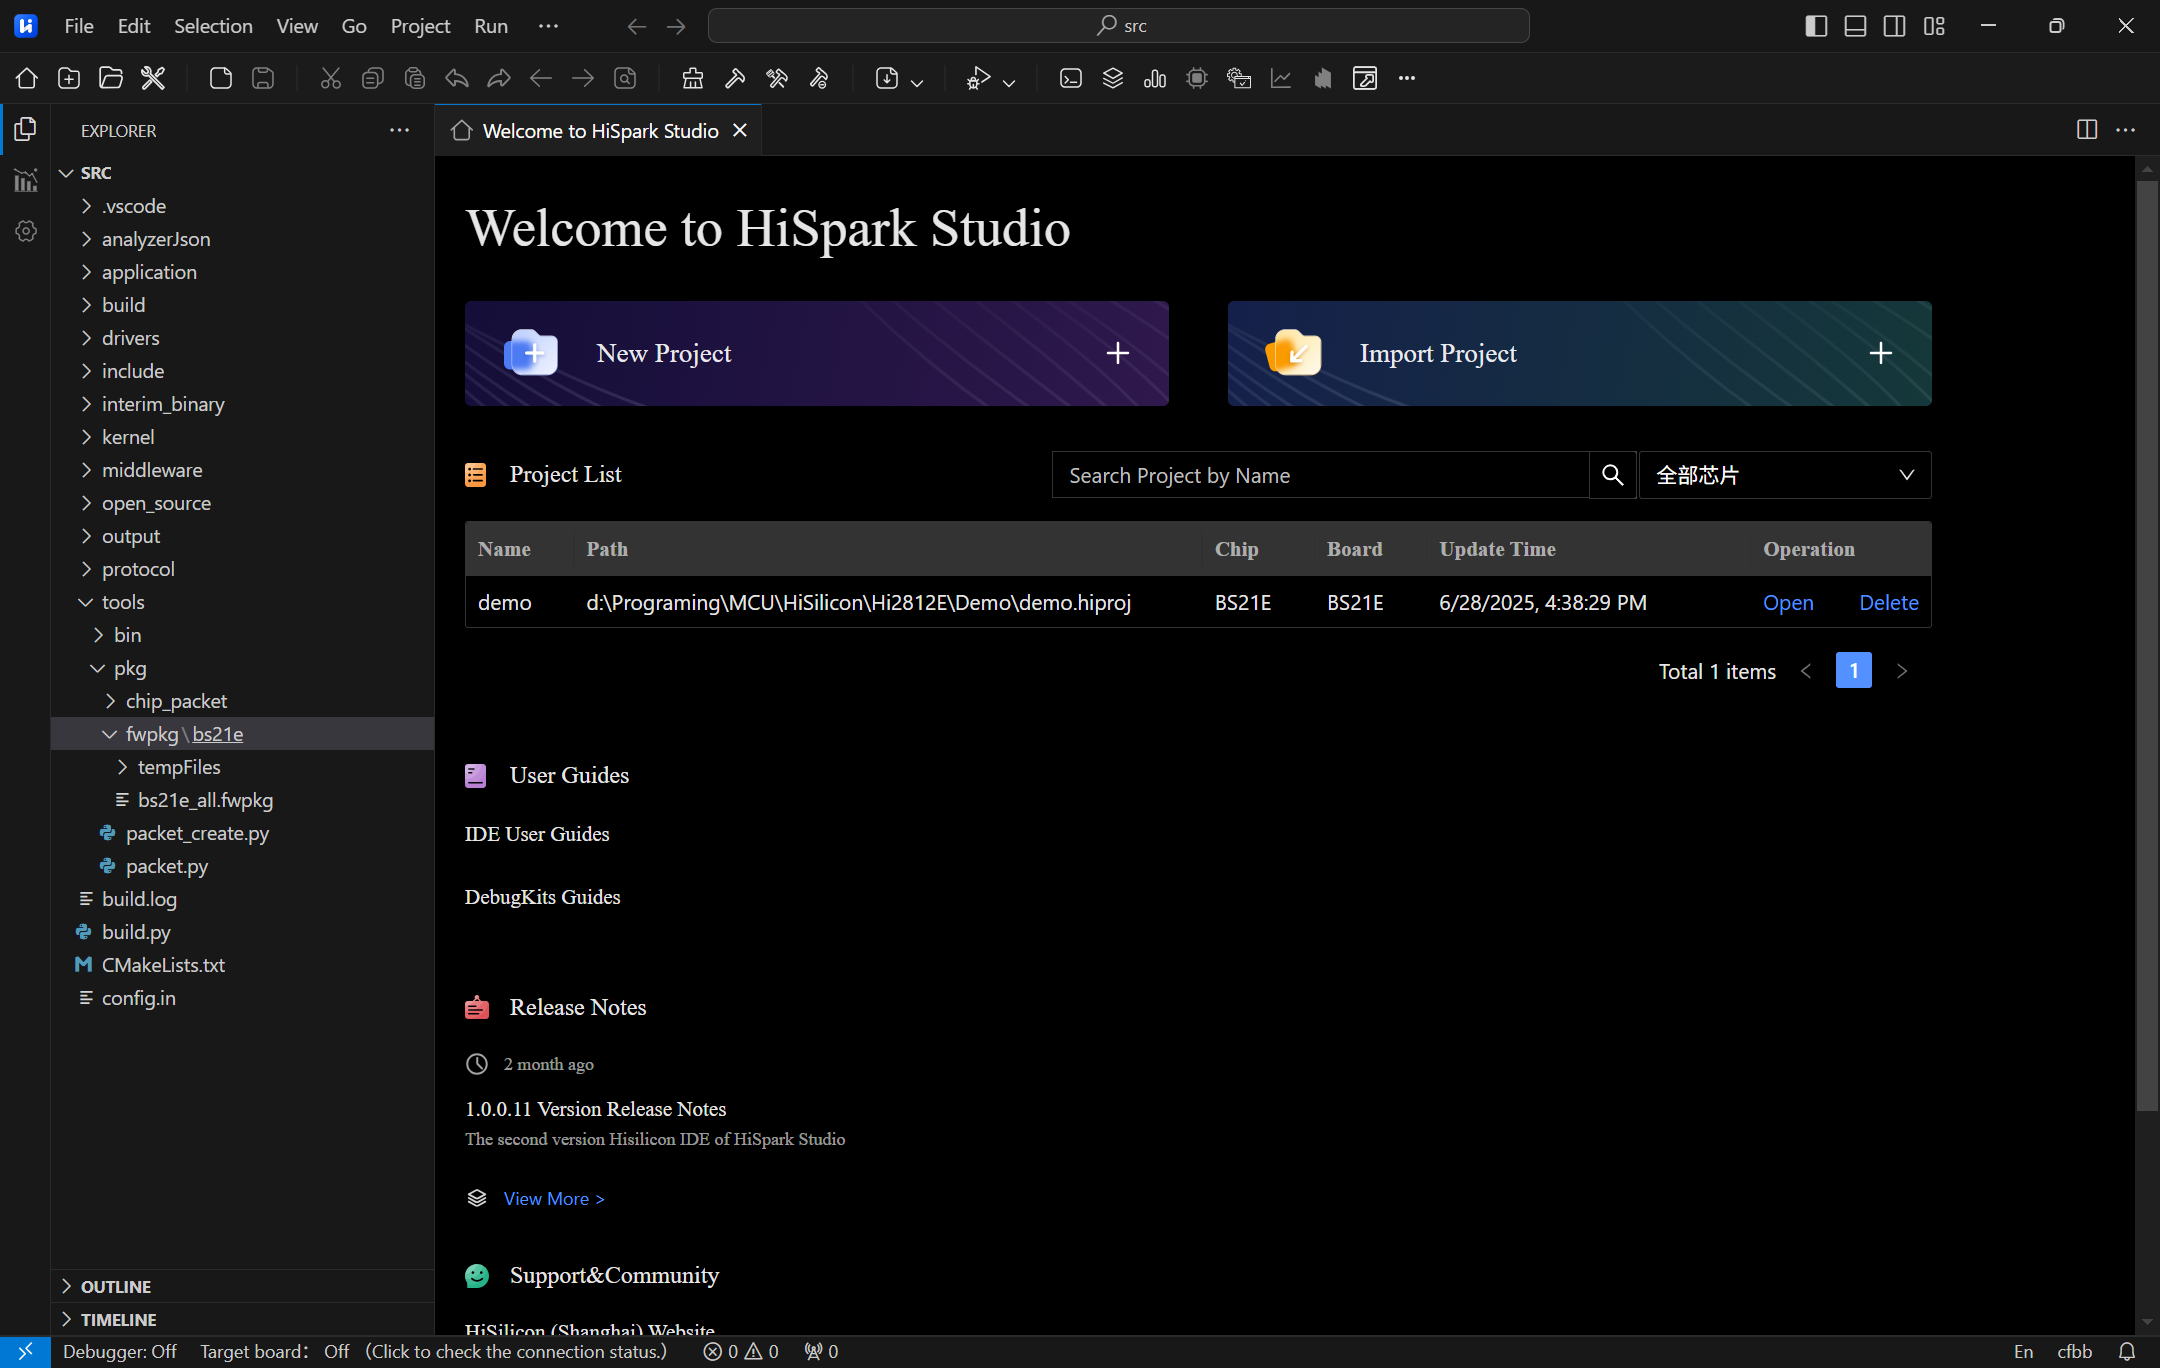Open the settings gear in activity bar
The width and height of the screenshot is (2160, 1368).
[x=26, y=231]
